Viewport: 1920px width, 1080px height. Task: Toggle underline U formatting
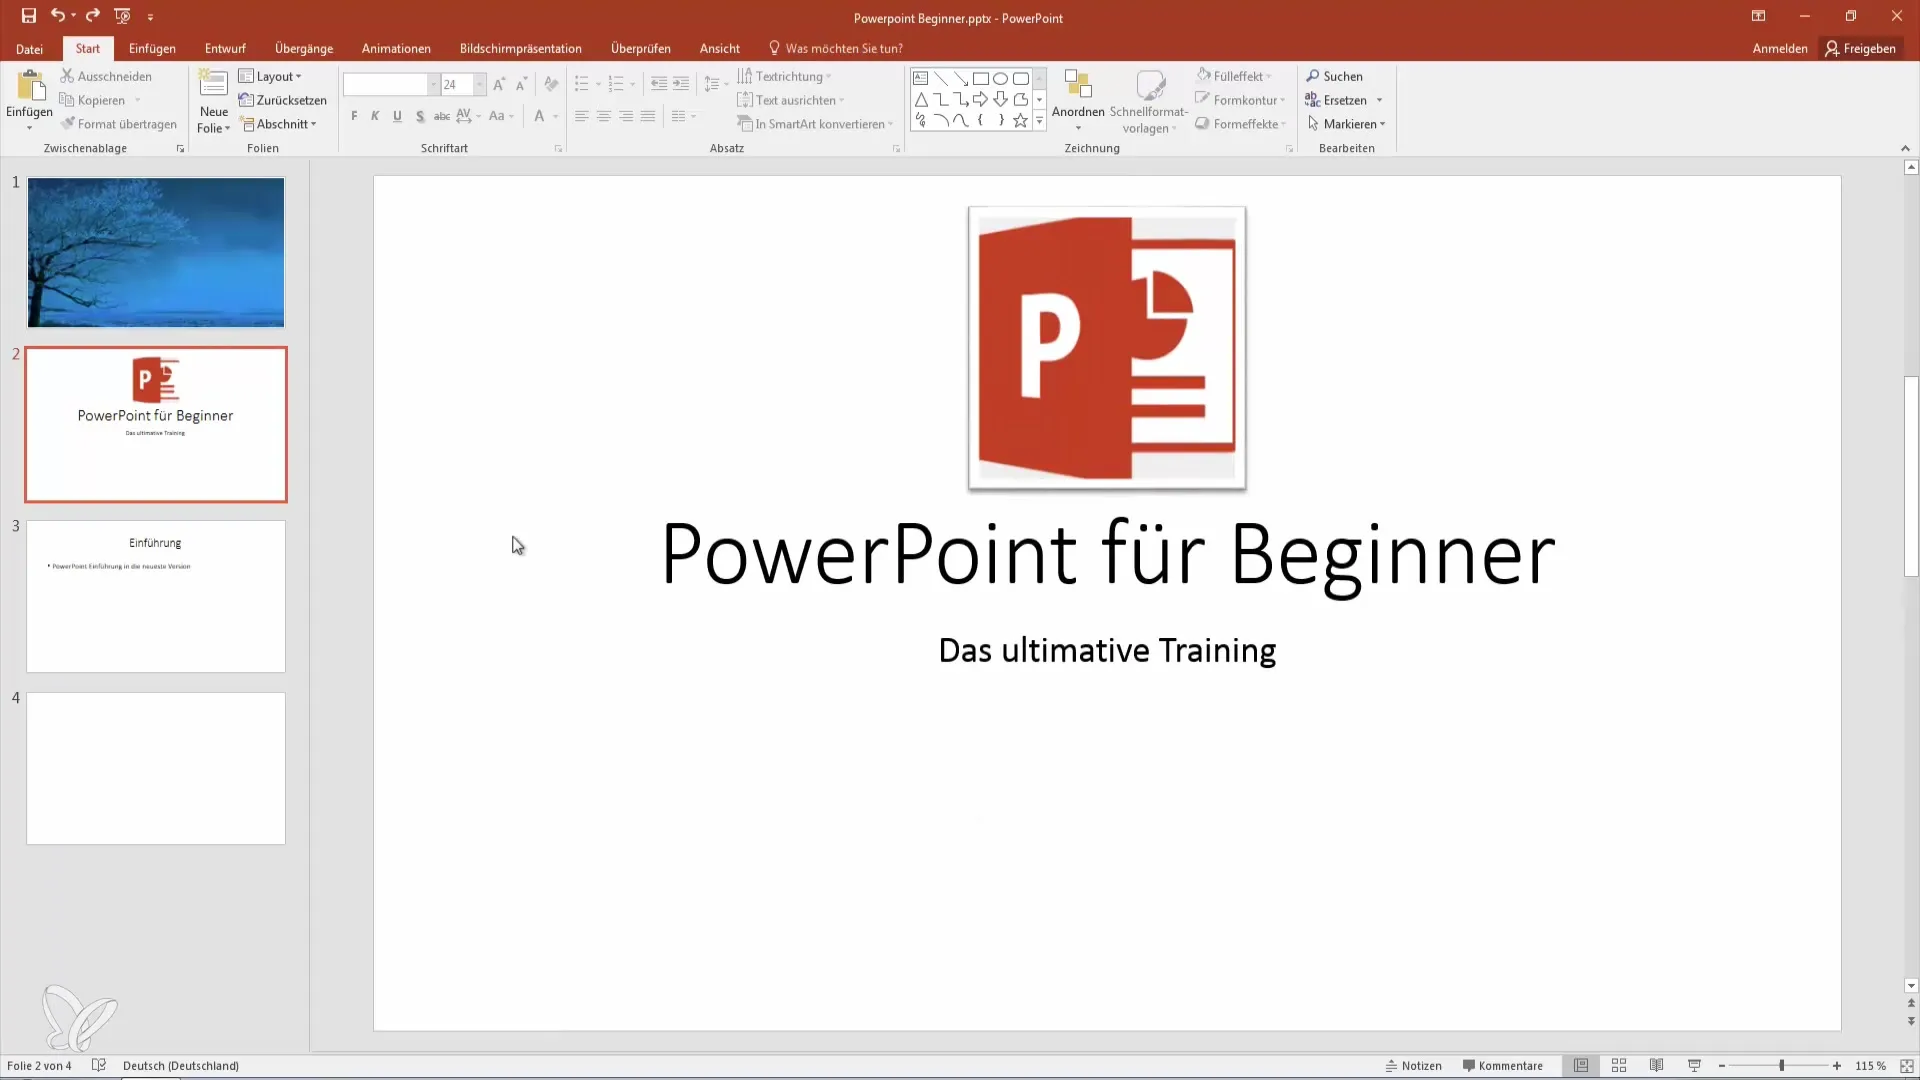(397, 116)
